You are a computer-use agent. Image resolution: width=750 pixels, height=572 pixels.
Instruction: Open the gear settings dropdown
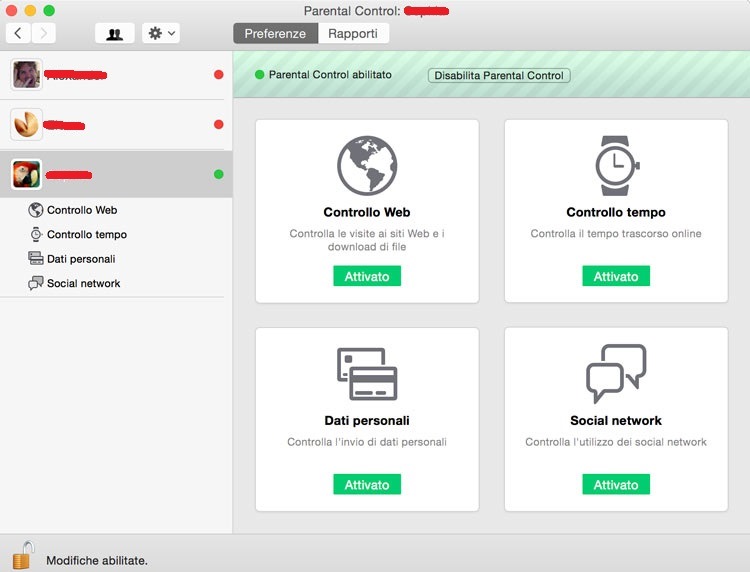[161, 33]
